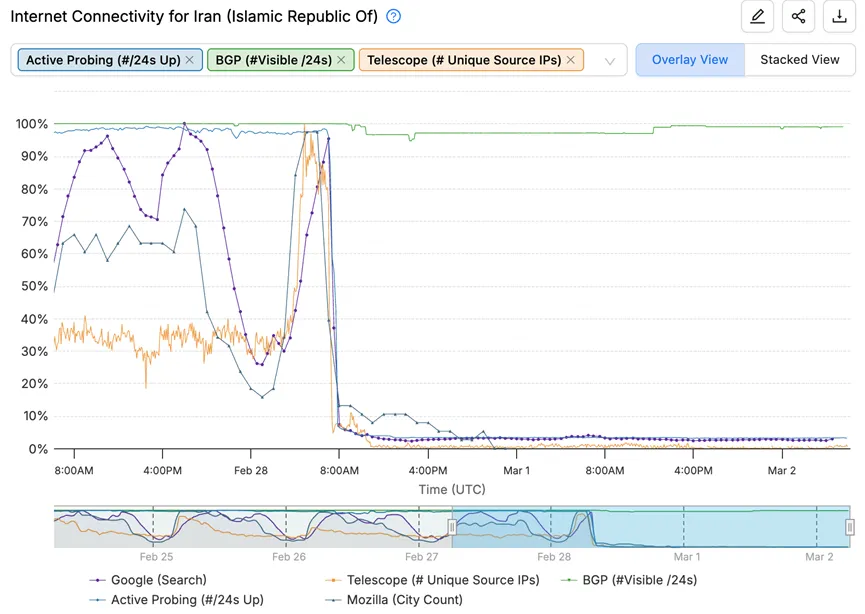Click the Active Probing tag label
The height and width of the screenshot is (614, 865).
click(103, 60)
